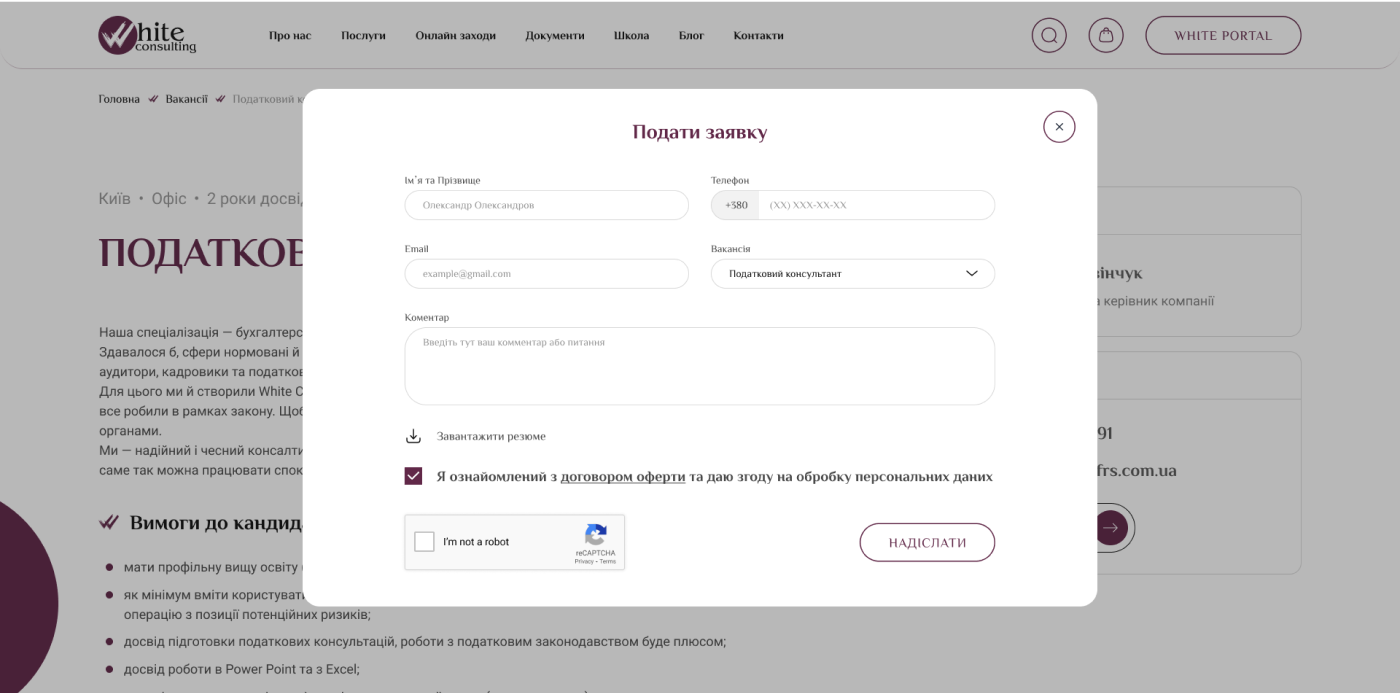
Task: Click the White Consulting logo
Action: click(147, 35)
